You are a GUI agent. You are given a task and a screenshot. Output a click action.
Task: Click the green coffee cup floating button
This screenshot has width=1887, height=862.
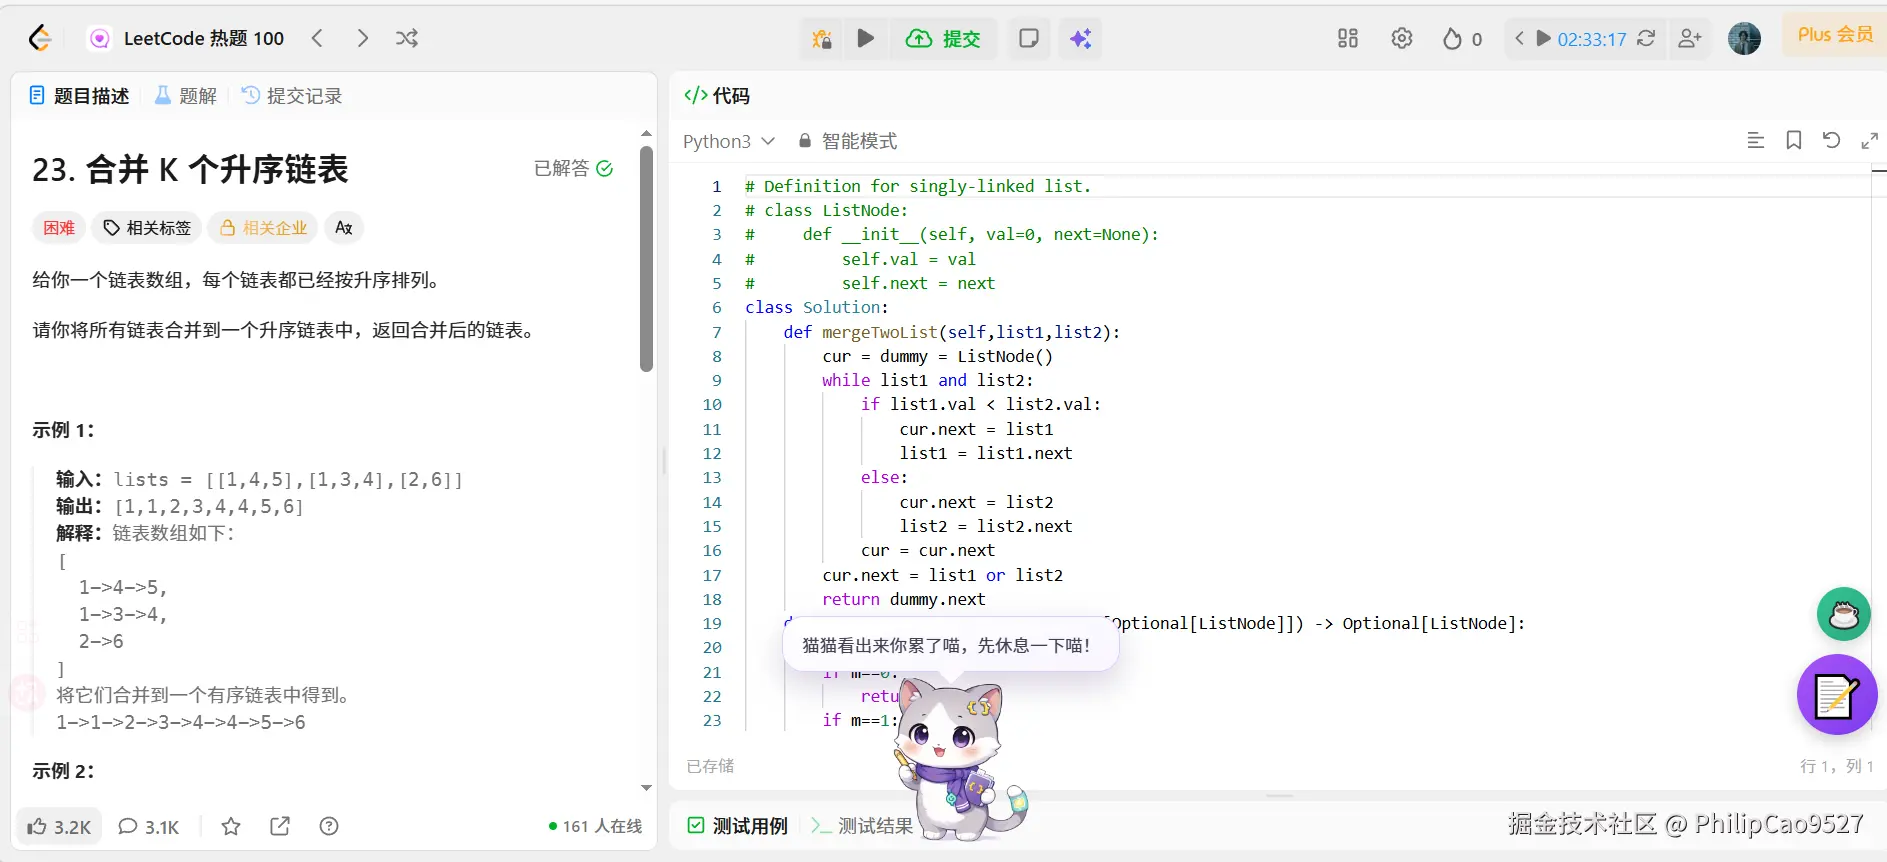(x=1843, y=614)
